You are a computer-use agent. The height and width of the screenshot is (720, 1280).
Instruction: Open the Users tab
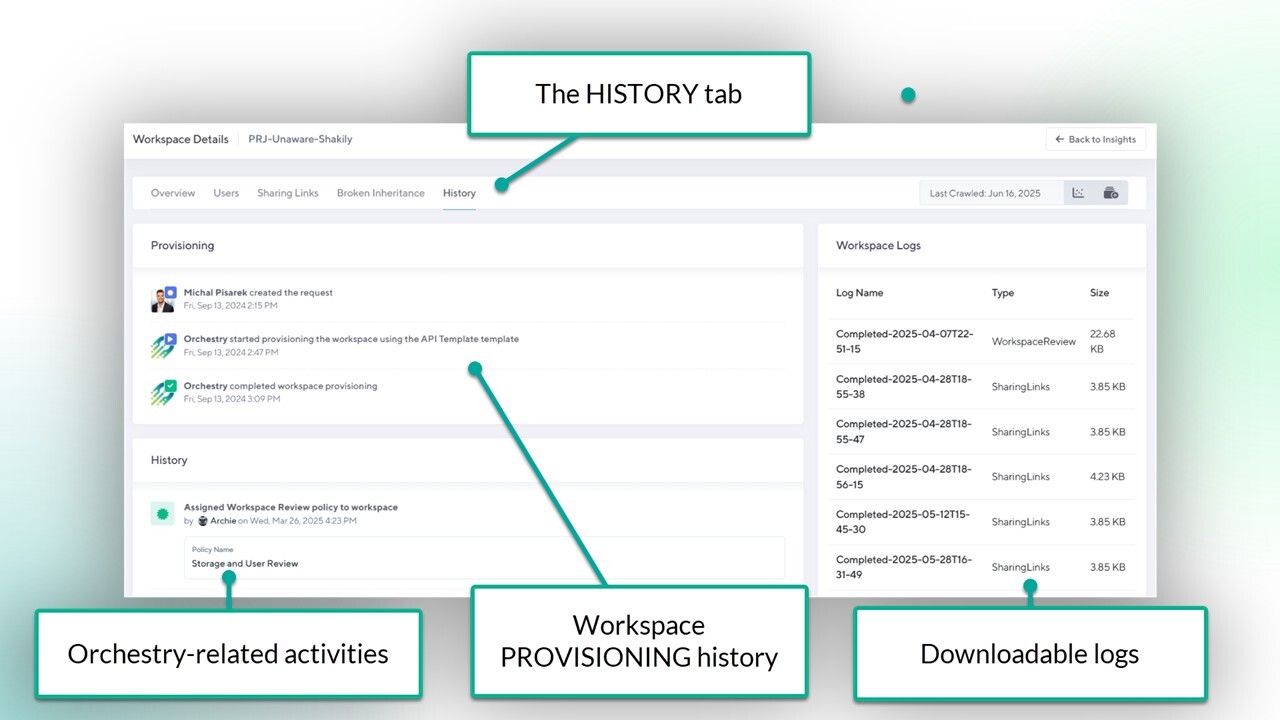226,193
